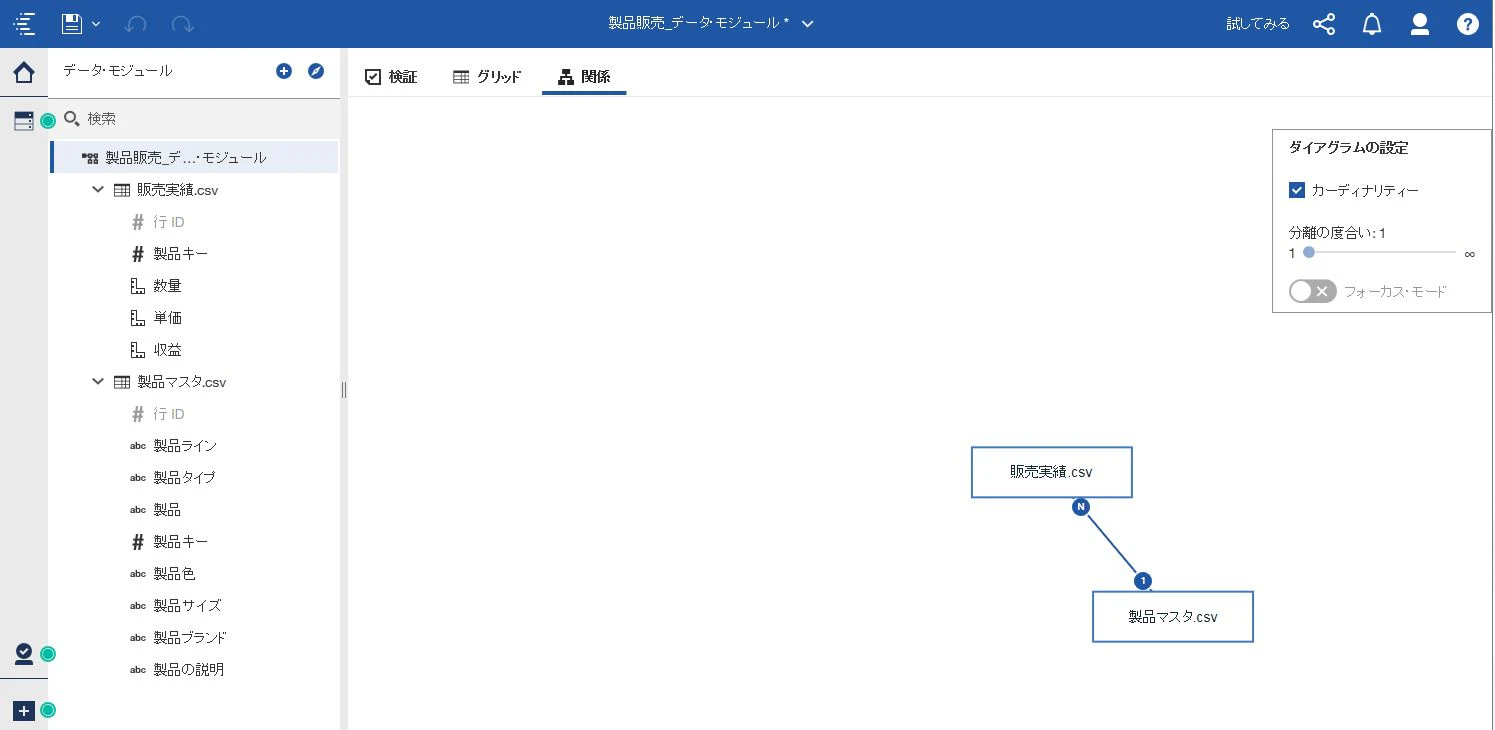Collapse the 製品マスタ.csv table
The image size is (1495, 730).
98,381
